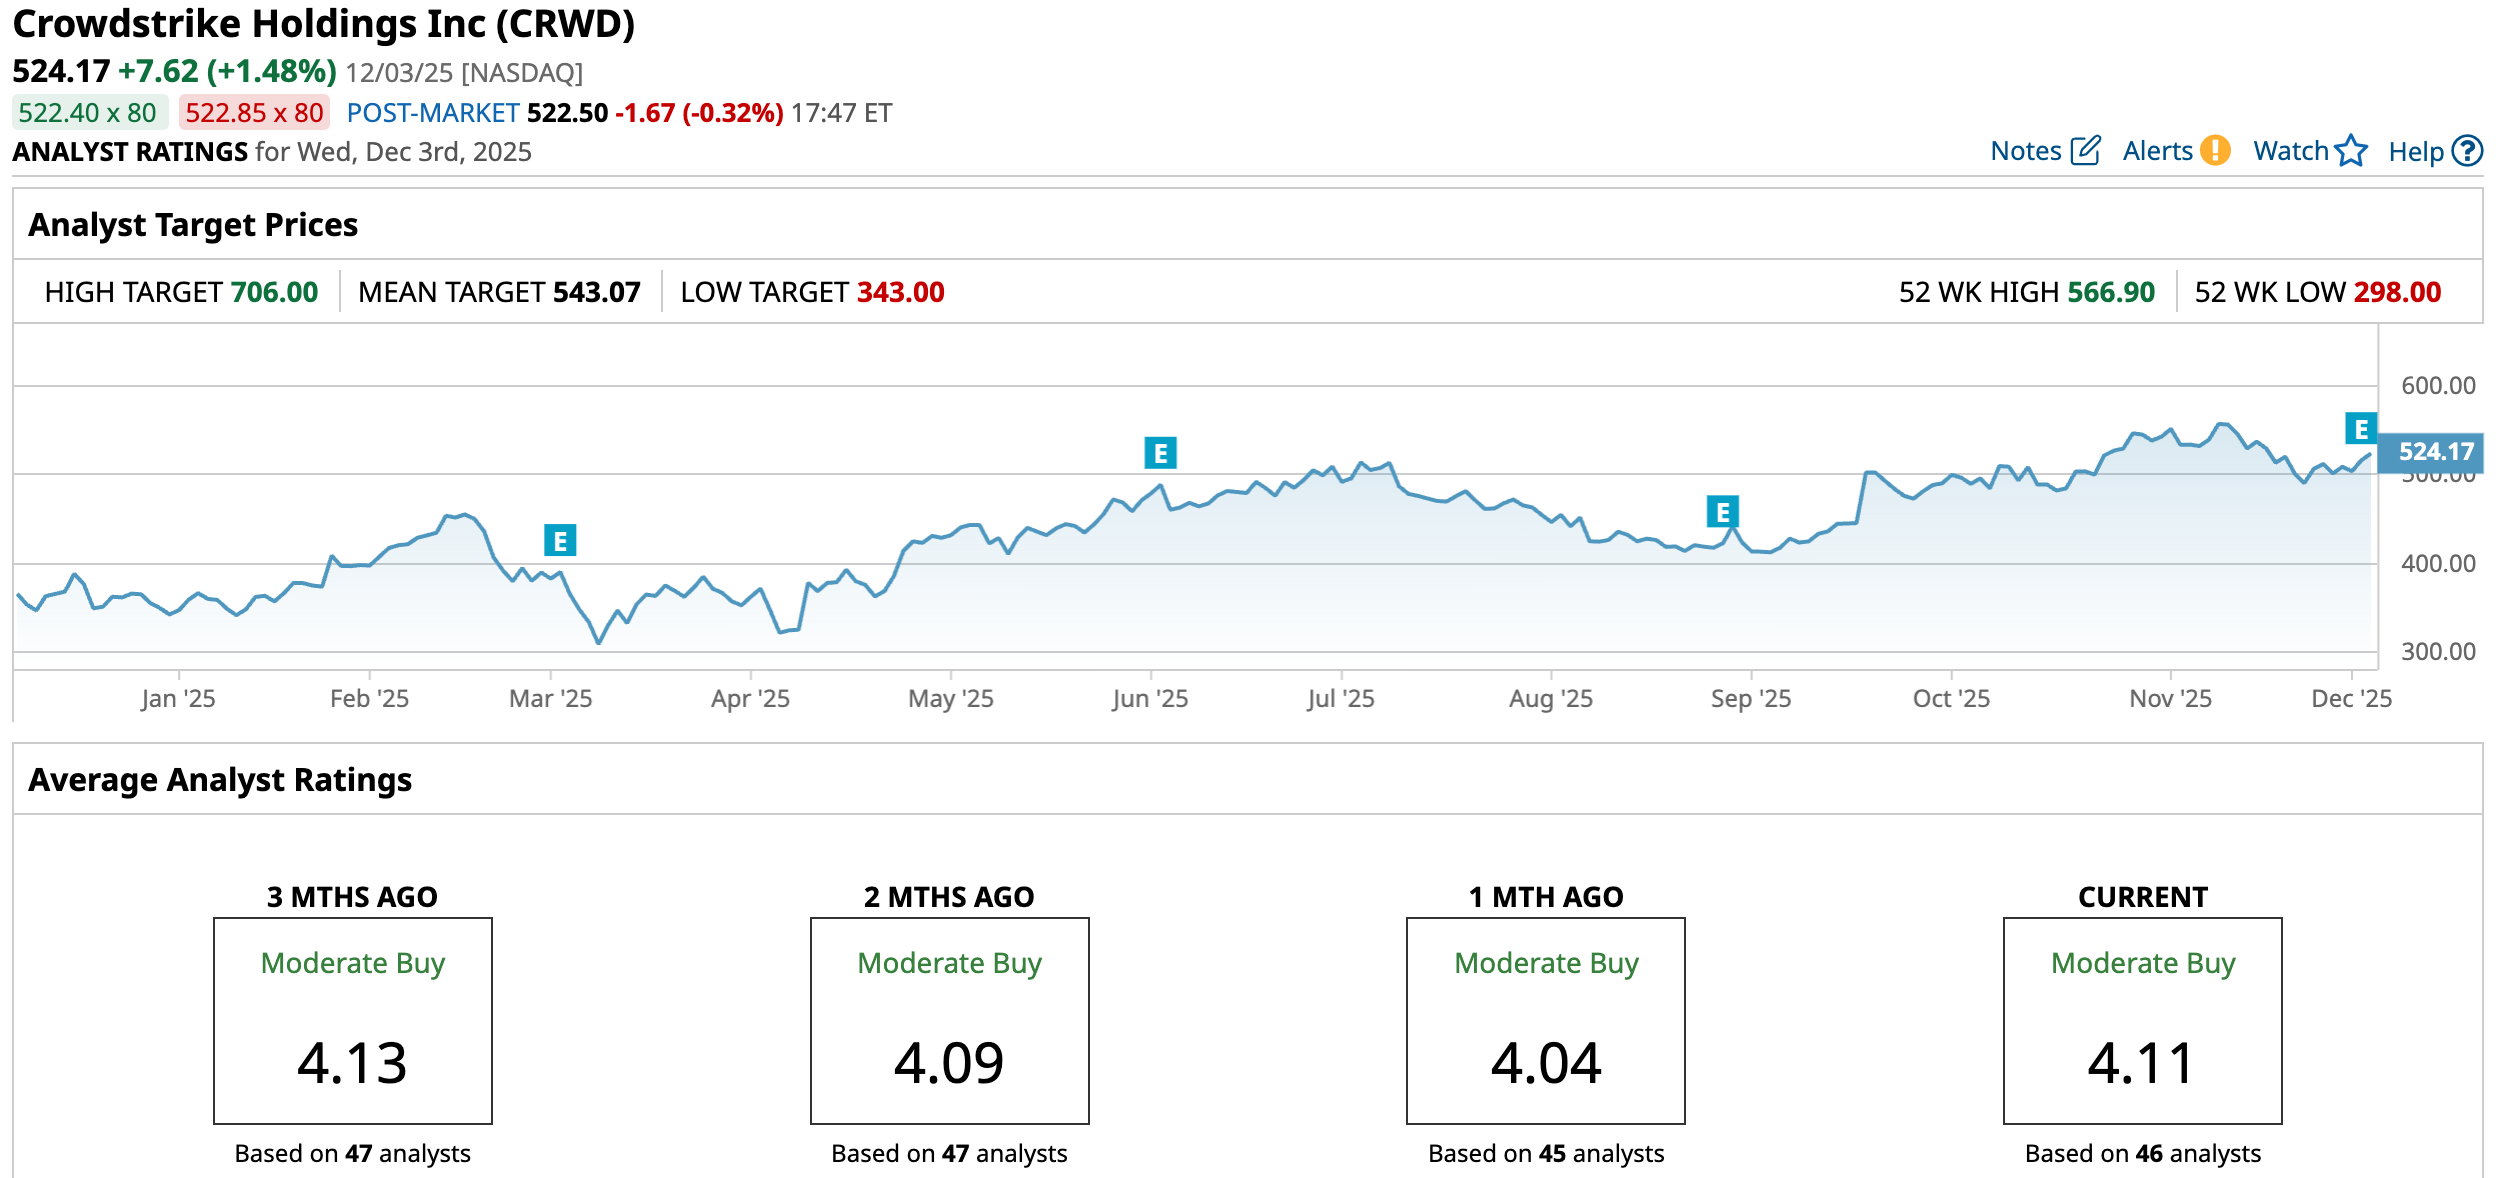
Task: Click the Watch star icon
Action: tap(2351, 151)
